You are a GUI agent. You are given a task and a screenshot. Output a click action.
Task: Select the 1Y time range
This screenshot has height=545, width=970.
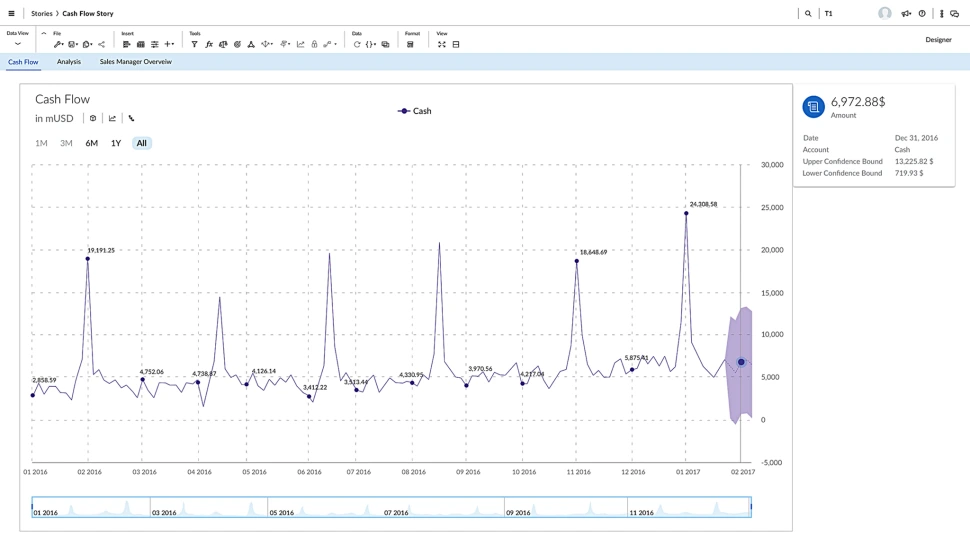point(116,144)
